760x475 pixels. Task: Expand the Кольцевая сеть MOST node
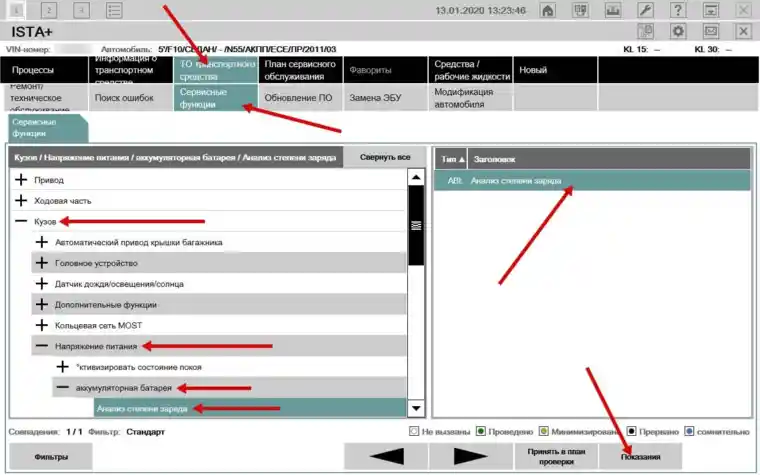[x=42, y=325]
